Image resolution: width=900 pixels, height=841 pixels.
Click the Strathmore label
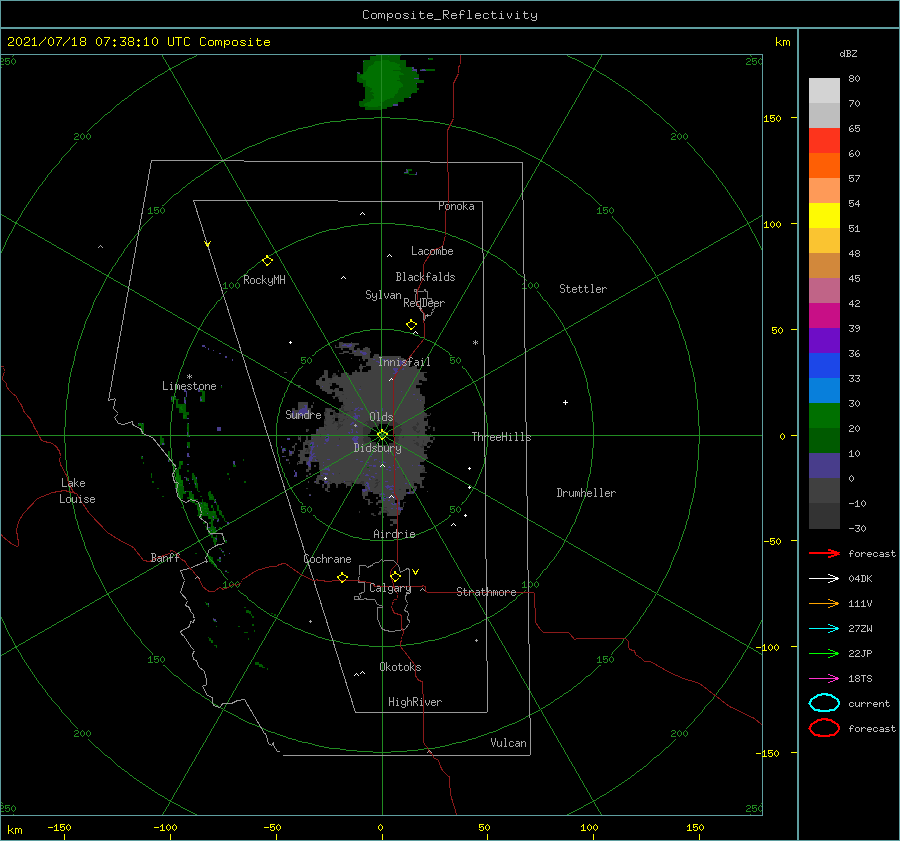[486, 592]
